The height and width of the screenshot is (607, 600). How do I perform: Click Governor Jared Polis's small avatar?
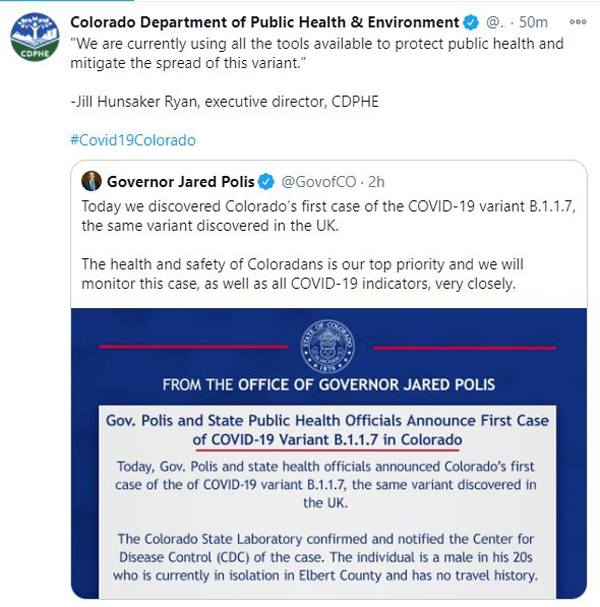pos(91,181)
